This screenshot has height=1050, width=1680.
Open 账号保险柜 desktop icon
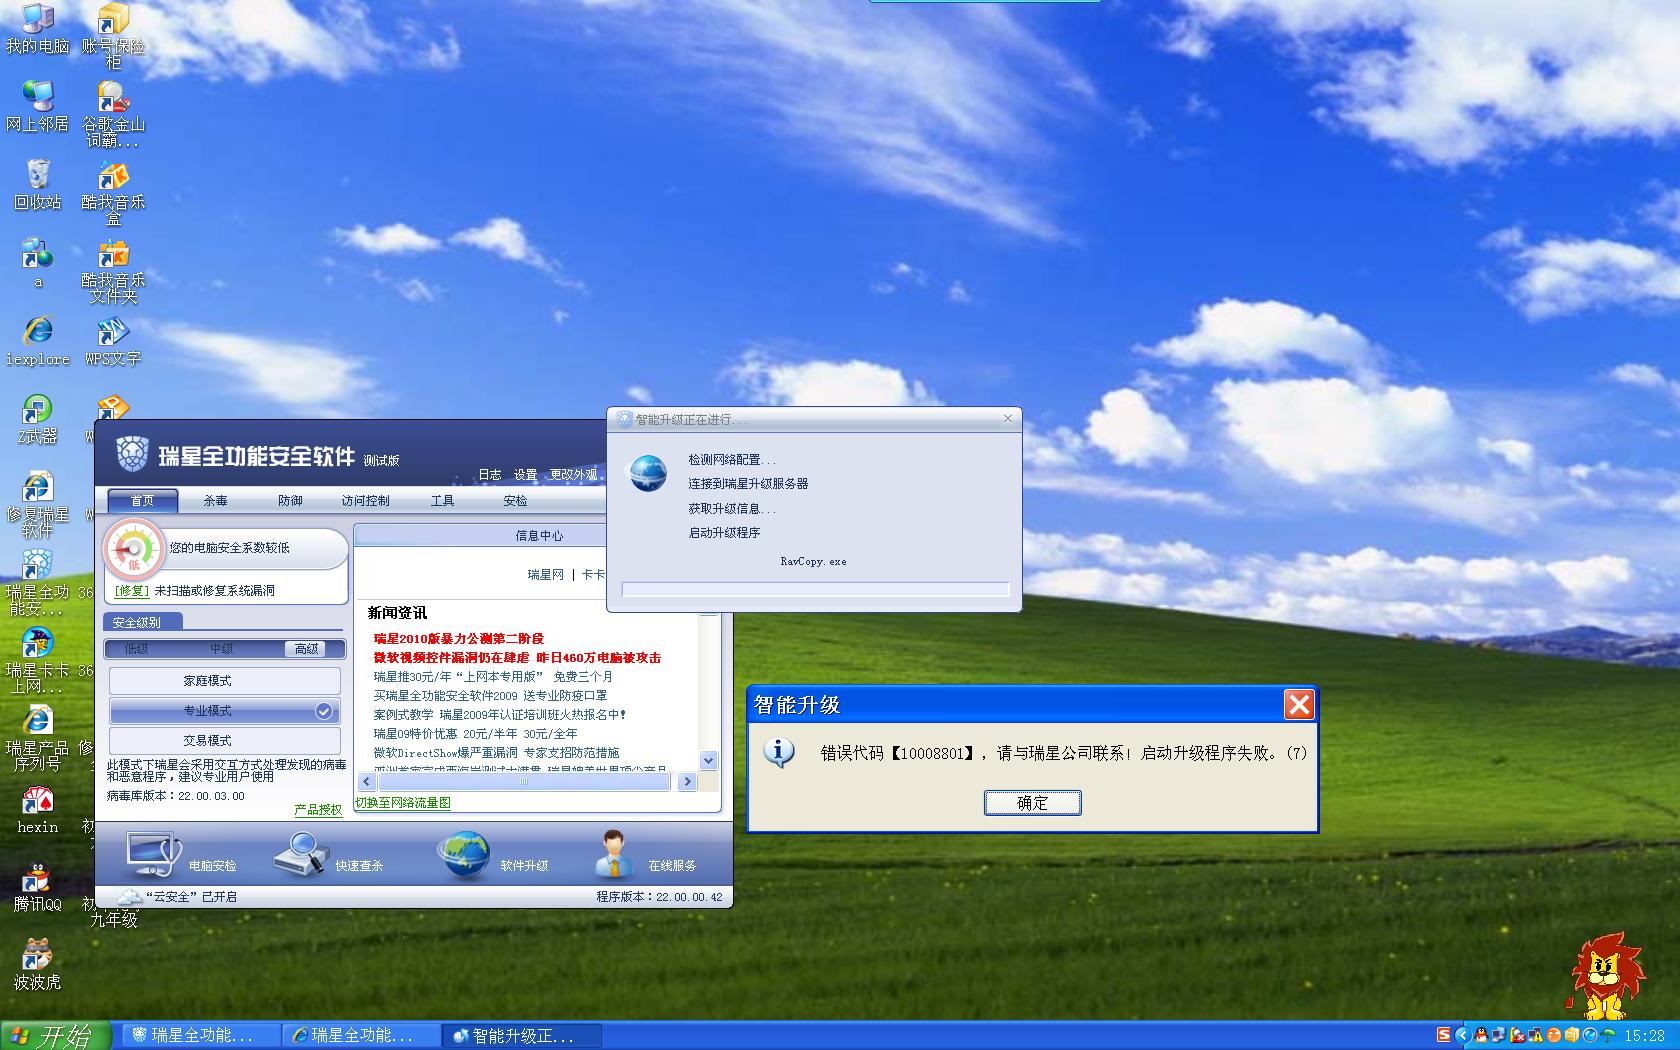click(113, 37)
